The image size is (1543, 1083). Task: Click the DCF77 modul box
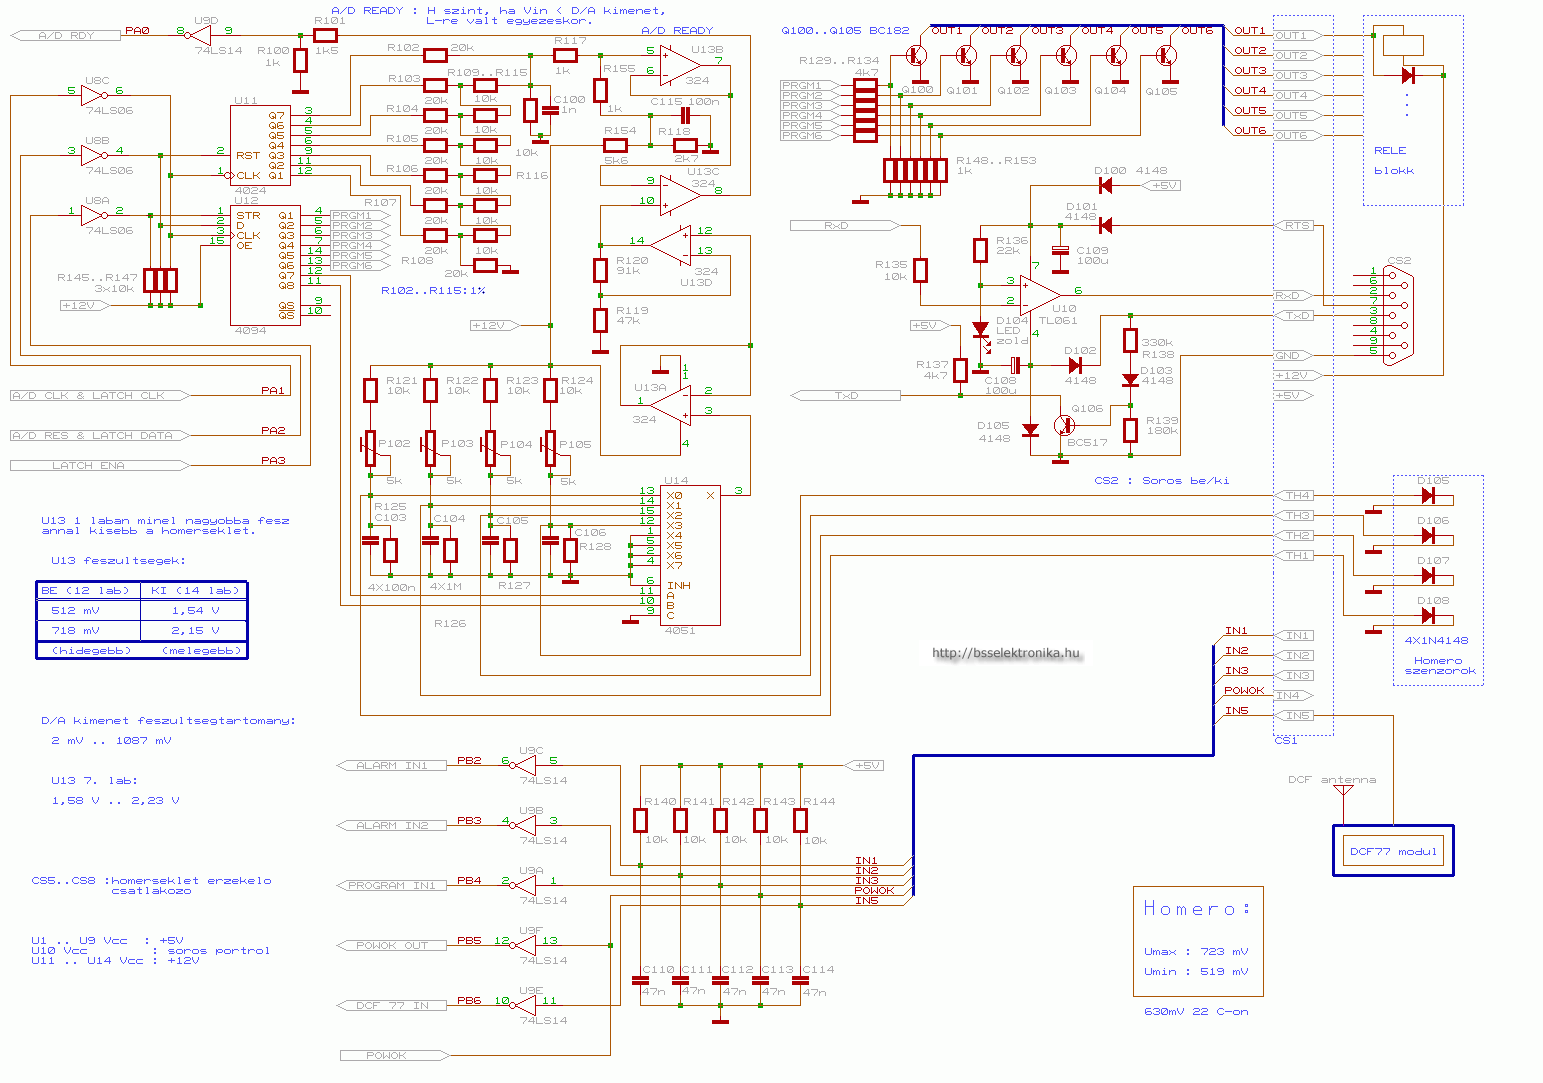[x=1393, y=851]
